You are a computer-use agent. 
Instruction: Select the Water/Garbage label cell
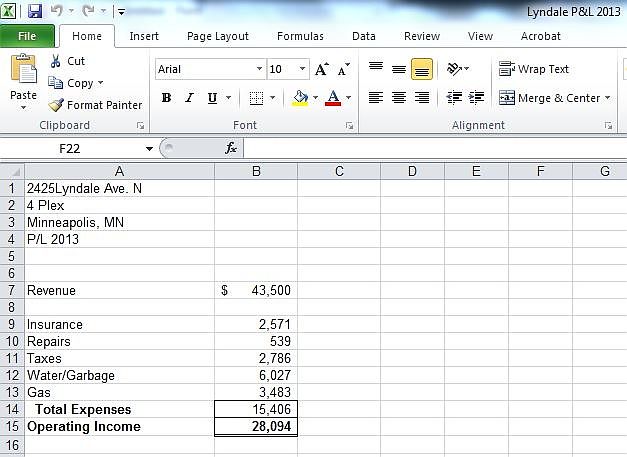pos(120,375)
